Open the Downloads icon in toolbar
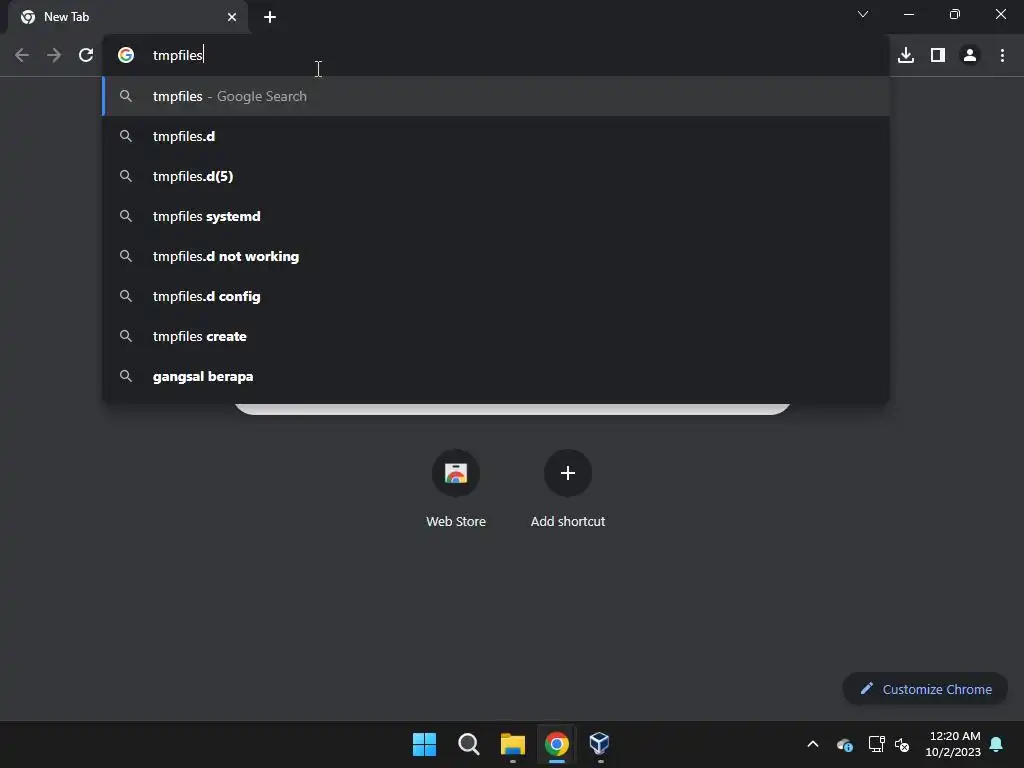The height and width of the screenshot is (768, 1024). point(906,56)
